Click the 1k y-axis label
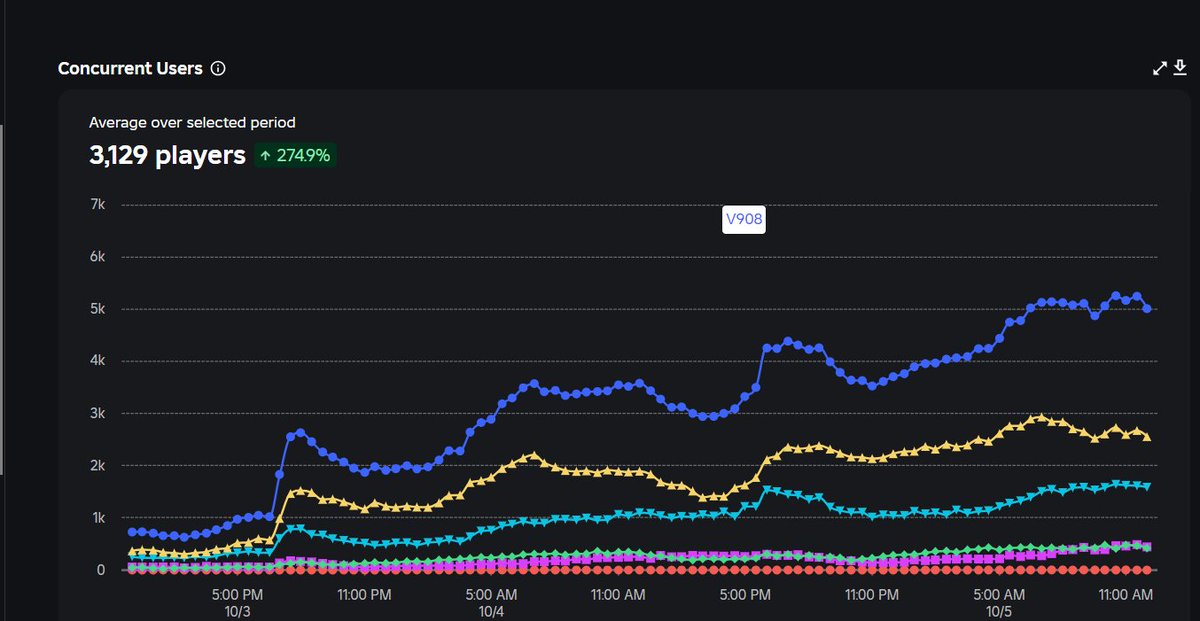Screen dimensions: 1200x621 click(x=98, y=518)
